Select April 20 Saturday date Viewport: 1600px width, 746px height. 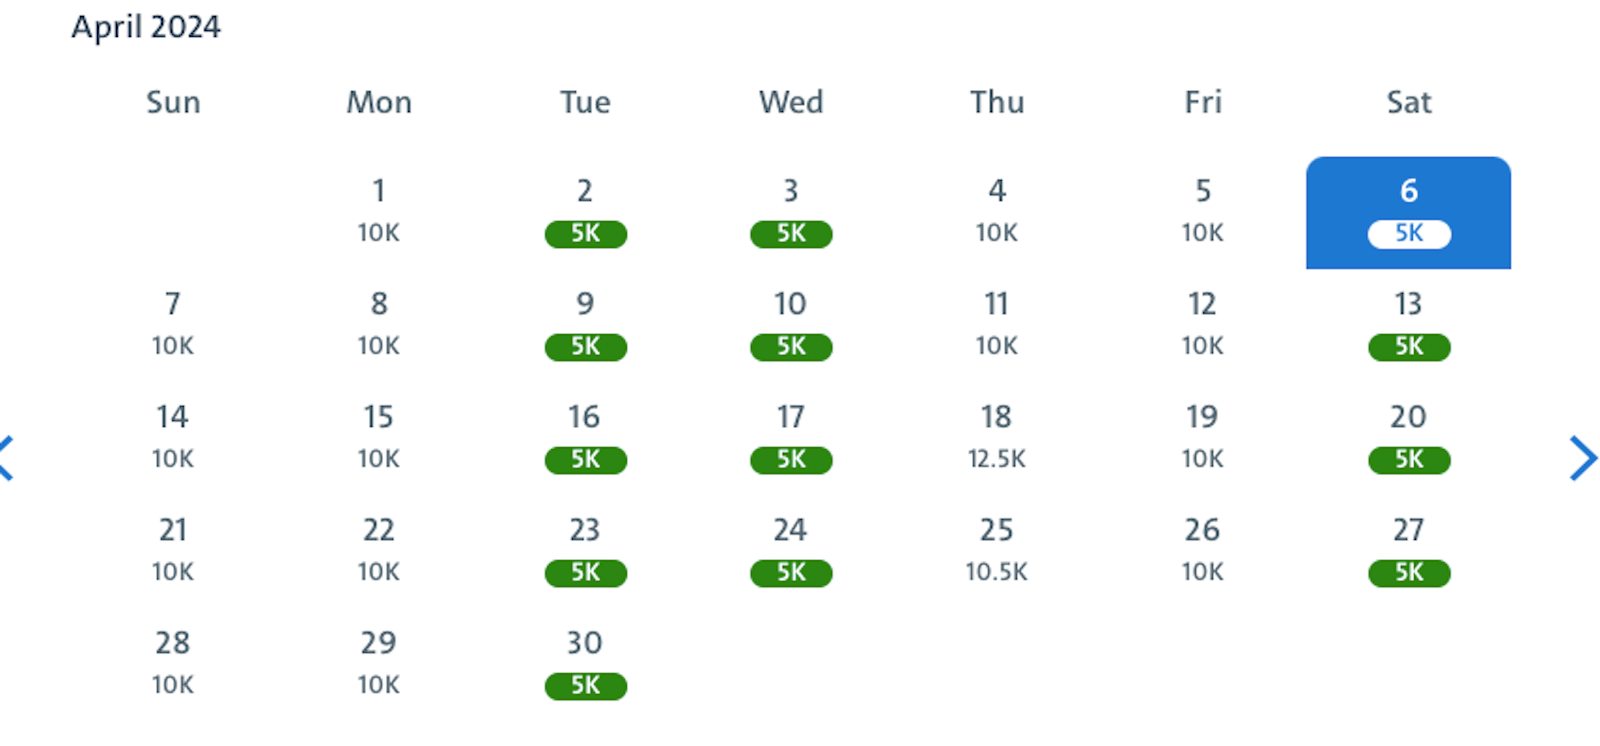point(1408,438)
